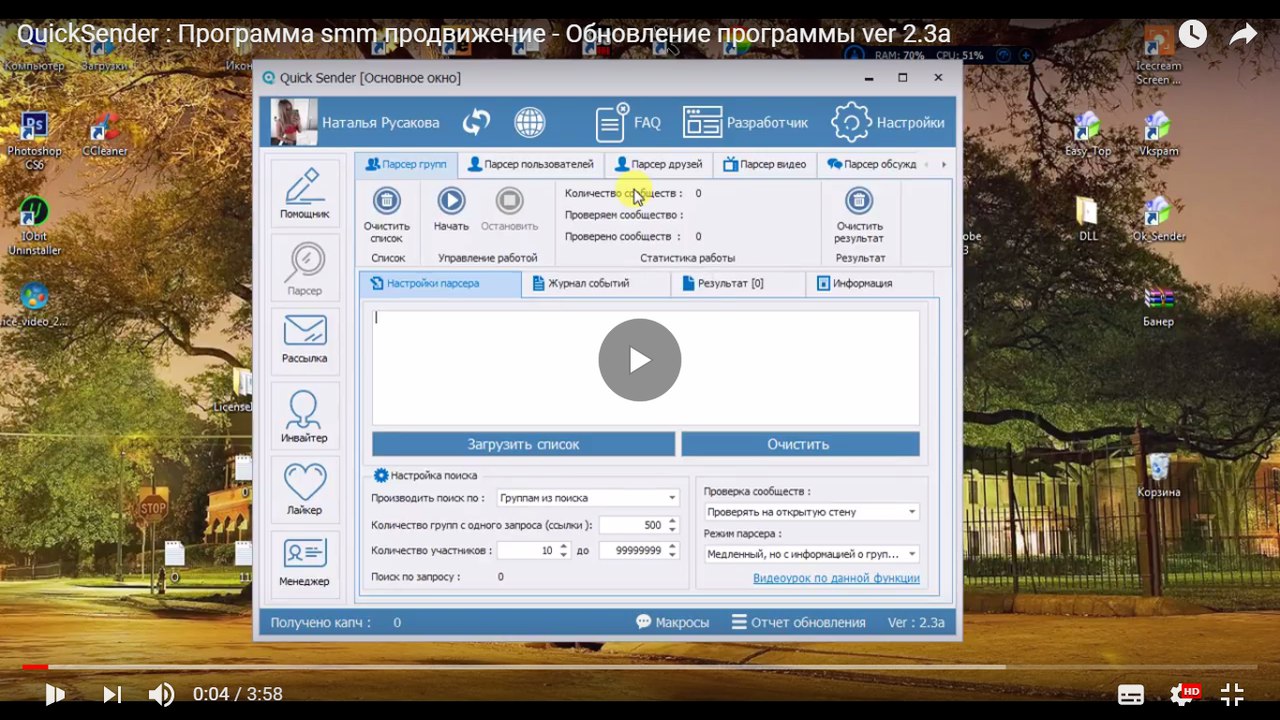Open Видеоурок по данной функции link

coord(836,578)
